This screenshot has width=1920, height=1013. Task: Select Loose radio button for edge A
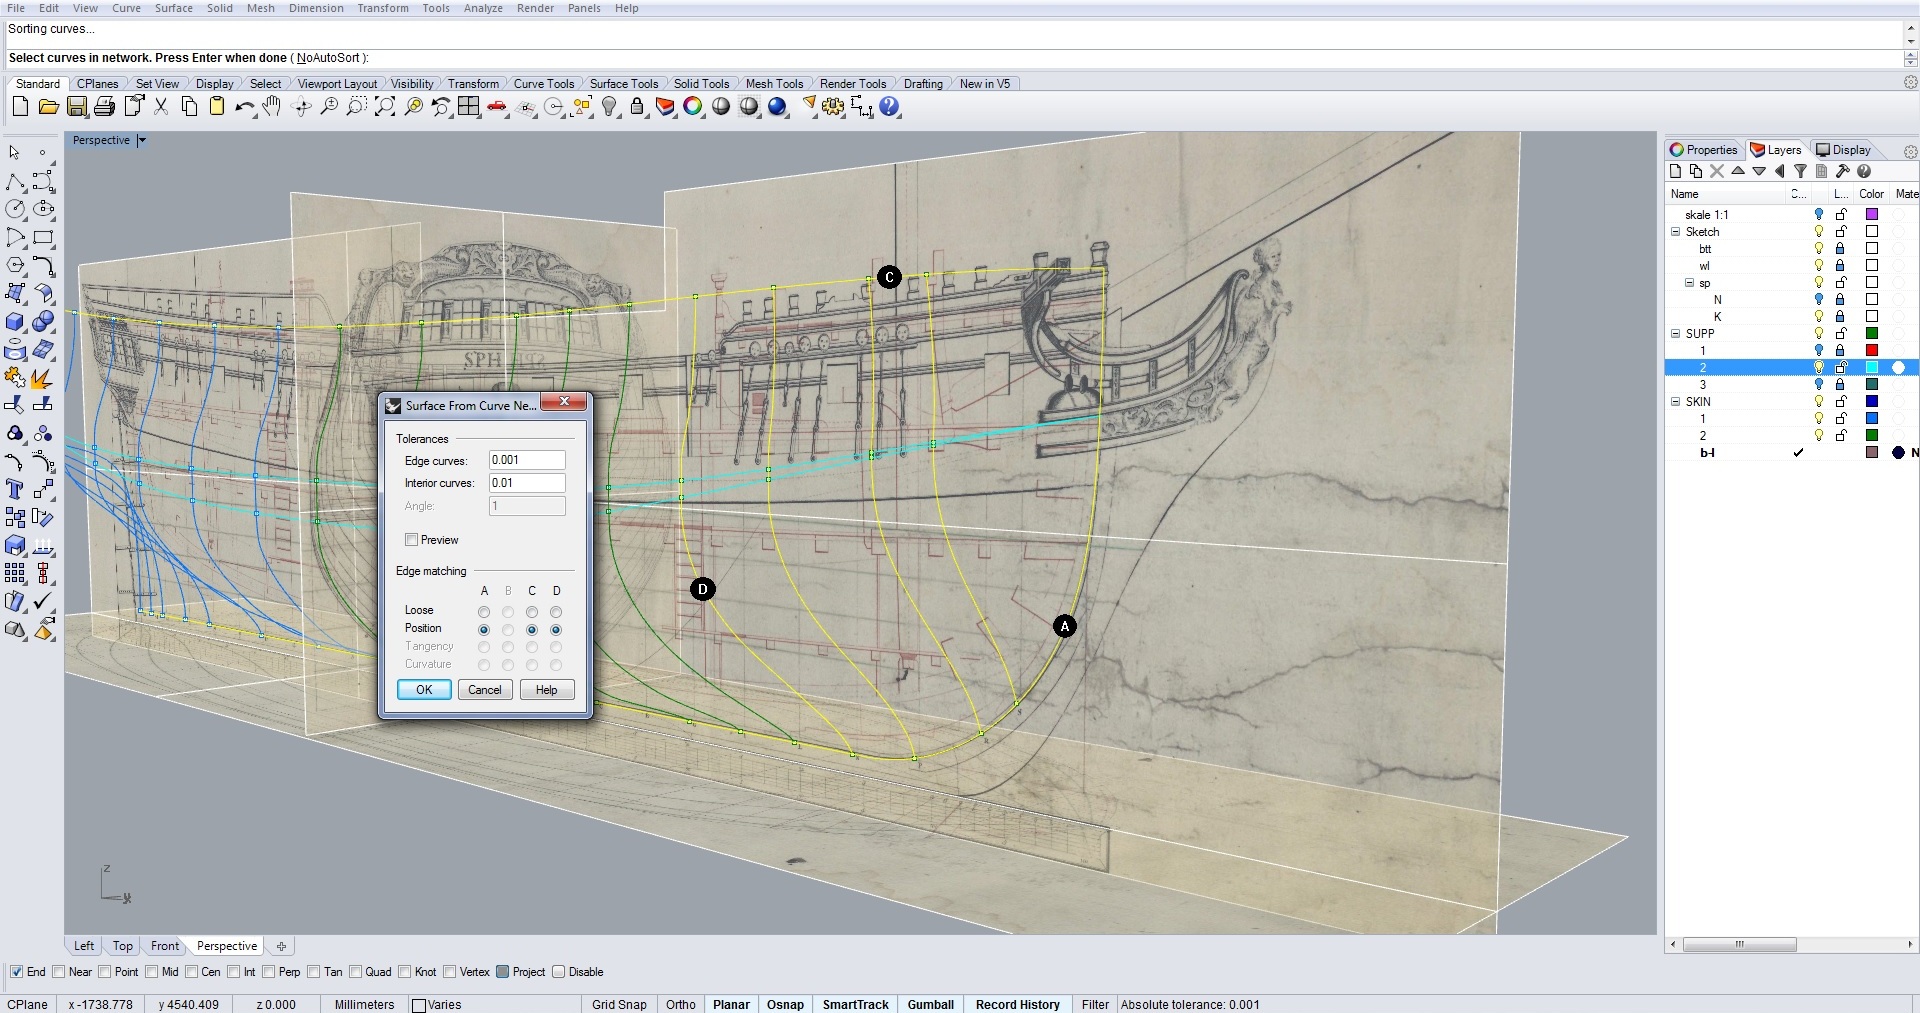pos(484,611)
